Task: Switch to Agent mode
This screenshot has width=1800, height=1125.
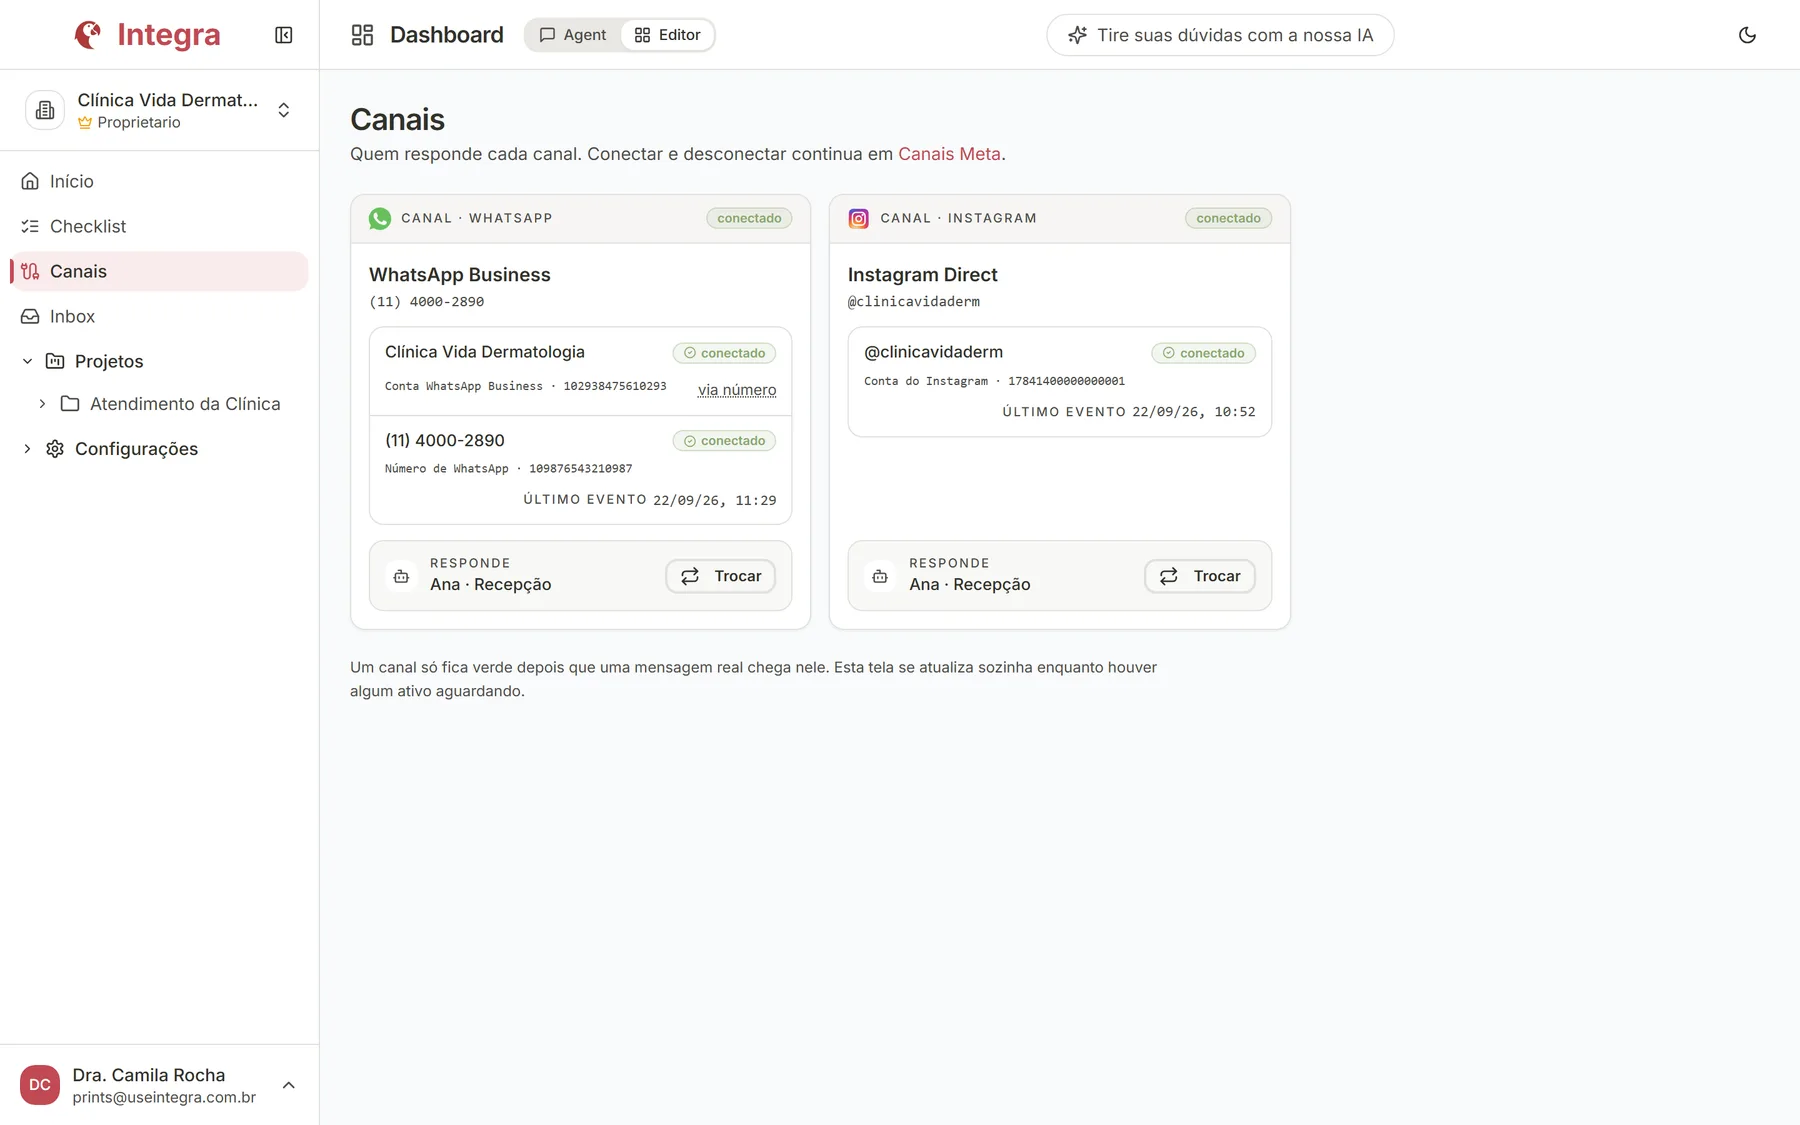Action: [573, 35]
